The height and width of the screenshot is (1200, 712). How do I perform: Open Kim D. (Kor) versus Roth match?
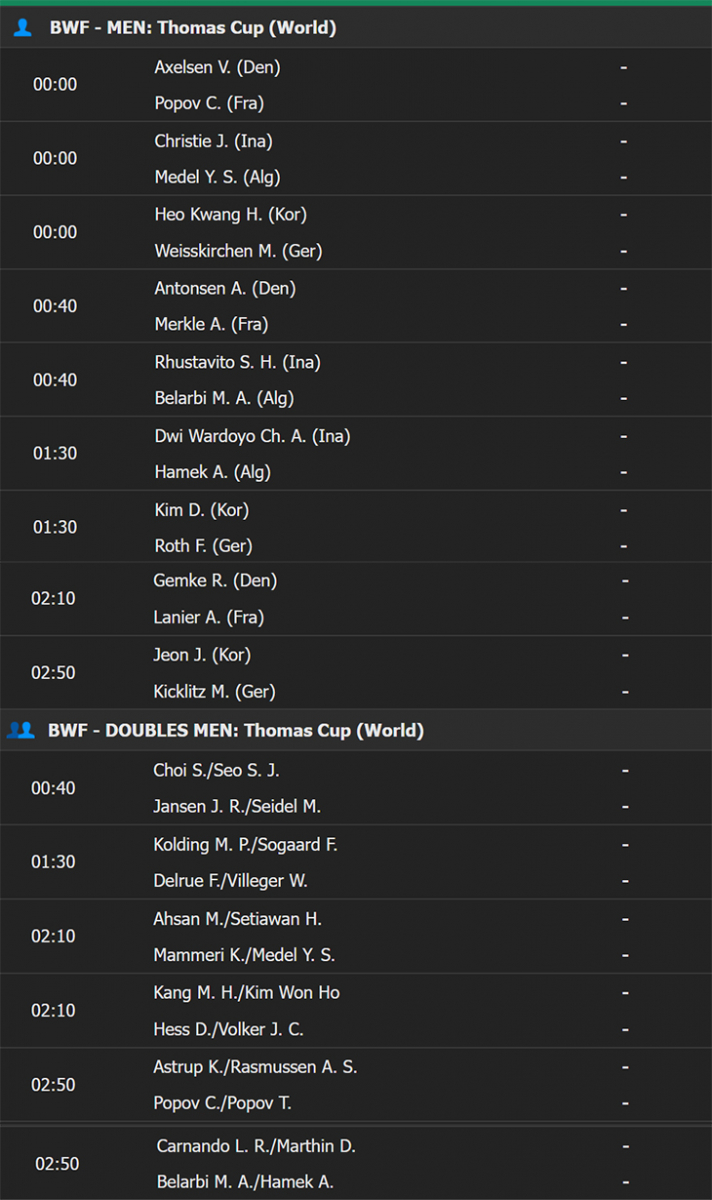pyautogui.click(x=356, y=528)
